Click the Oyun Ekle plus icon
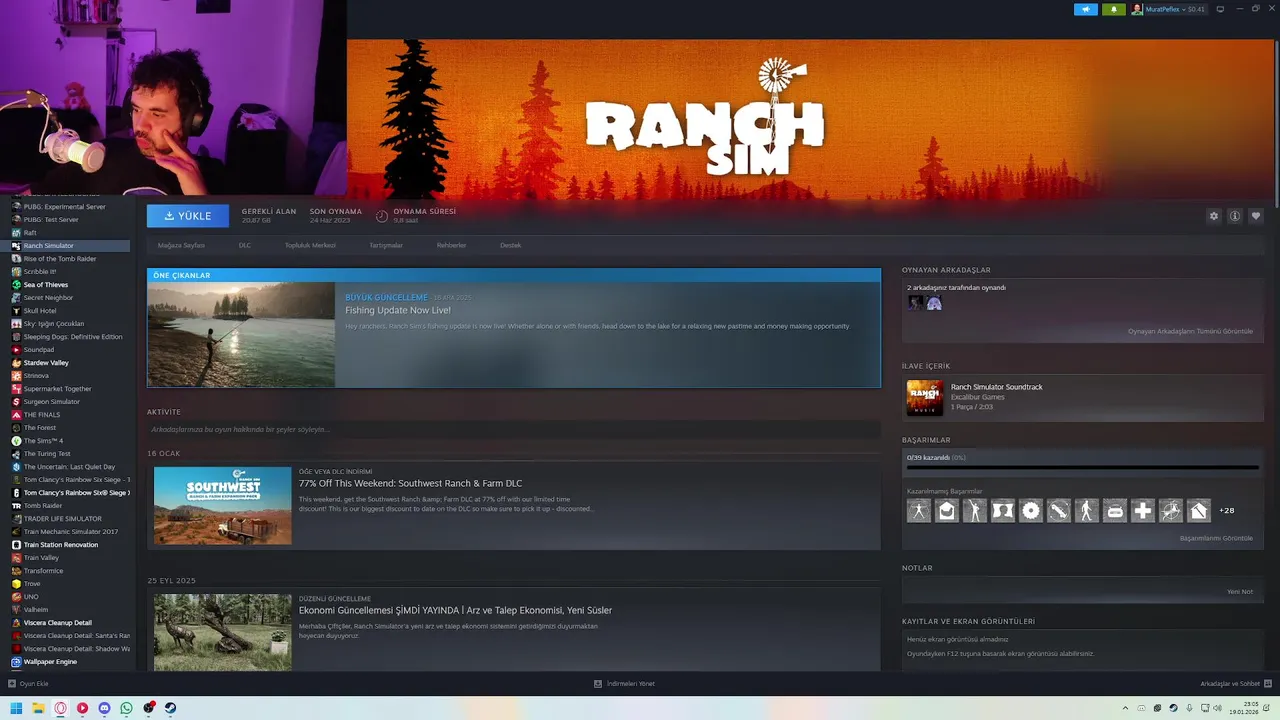 coord(12,684)
